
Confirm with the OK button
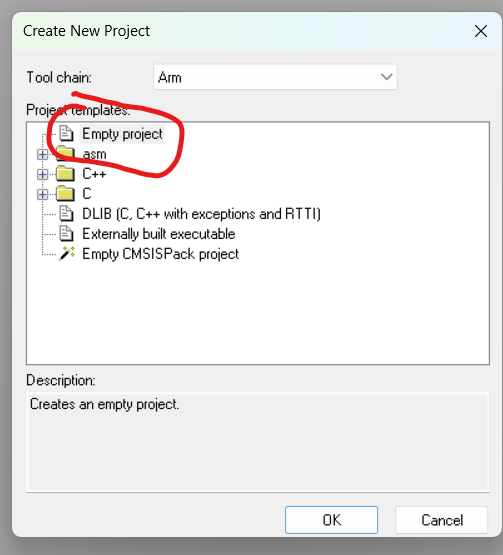click(331, 520)
